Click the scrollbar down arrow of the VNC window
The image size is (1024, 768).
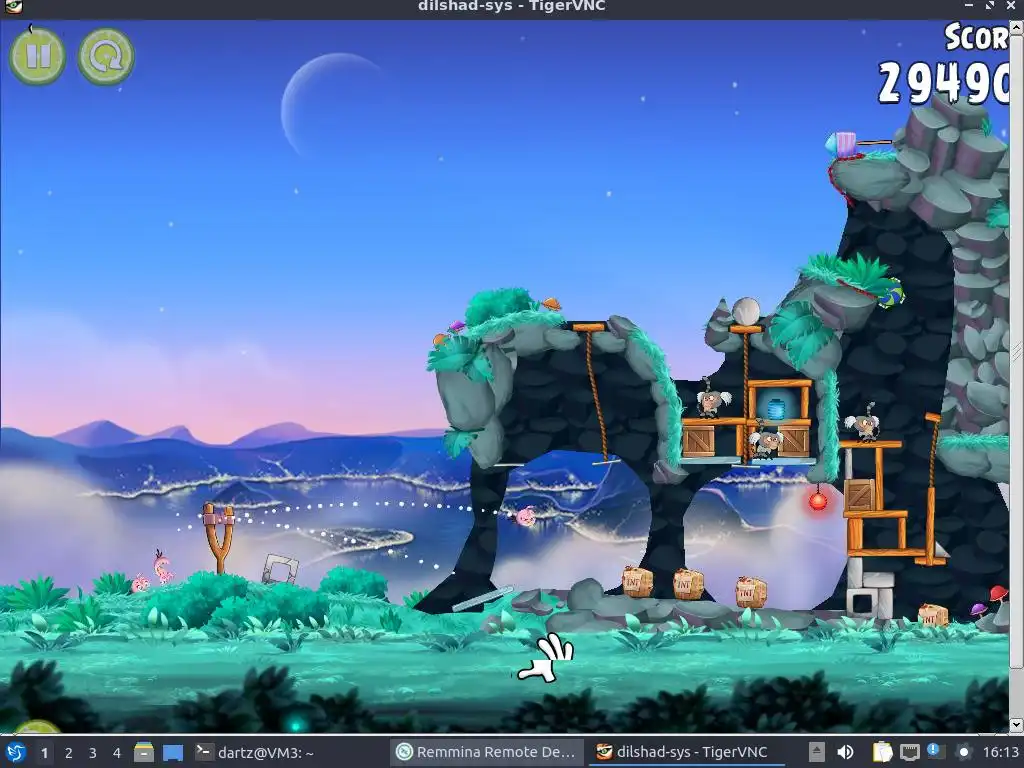click(x=1016, y=725)
